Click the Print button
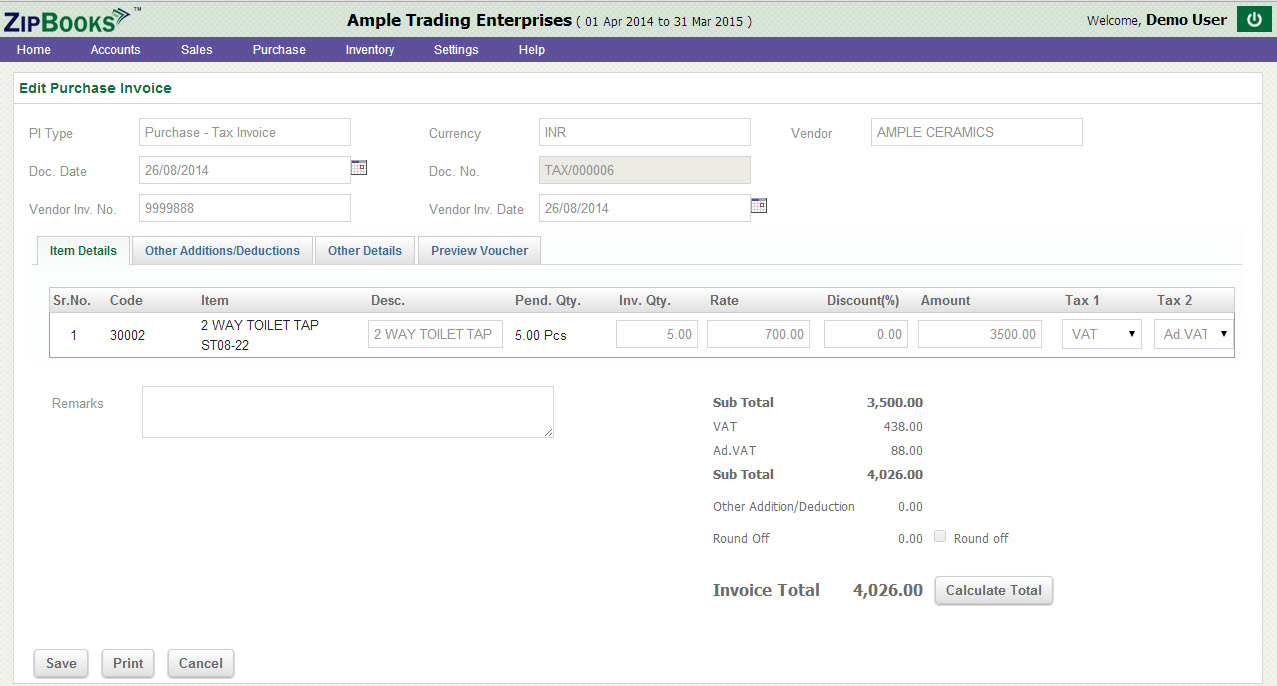This screenshot has height=686, width=1277. [128, 663]
